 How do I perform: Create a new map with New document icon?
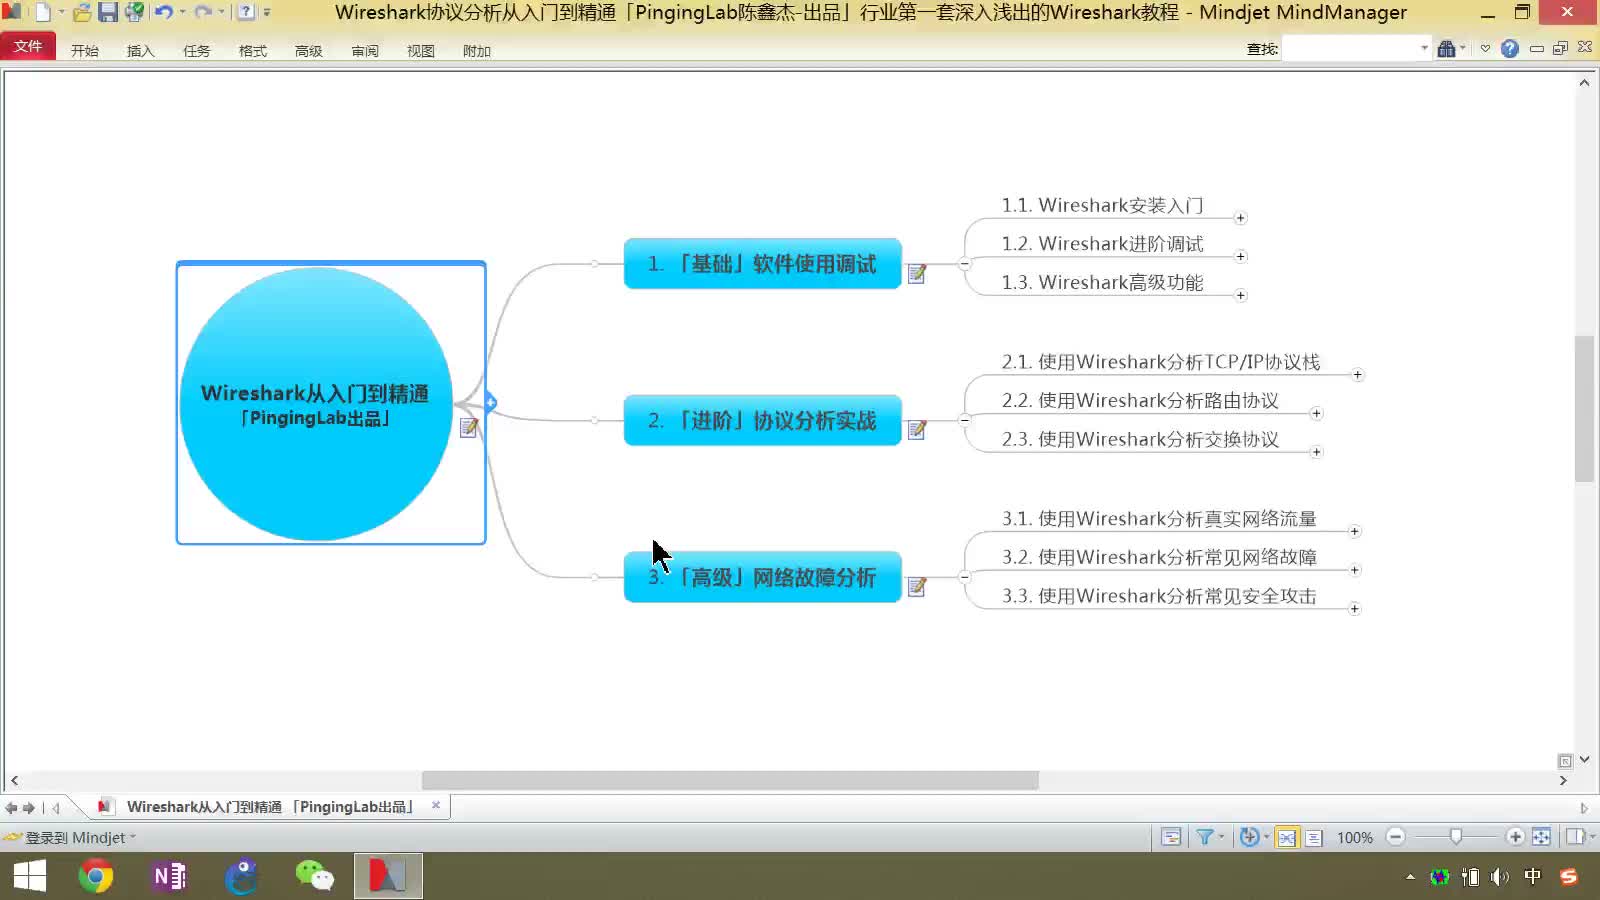click(x=42, y=13)
